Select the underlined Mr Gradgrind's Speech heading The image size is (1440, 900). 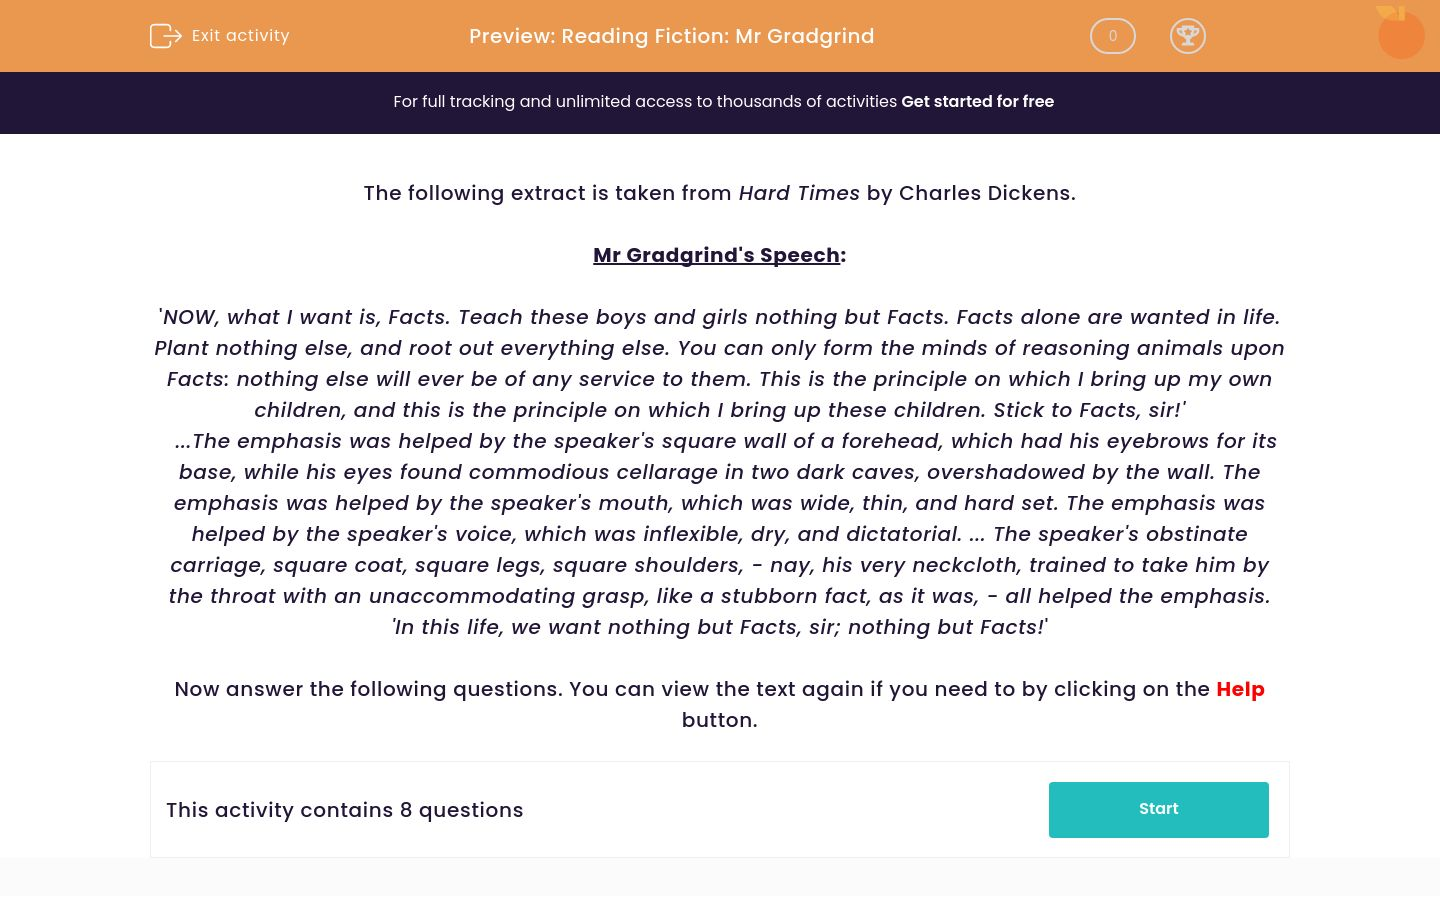(x=716, y=255)
